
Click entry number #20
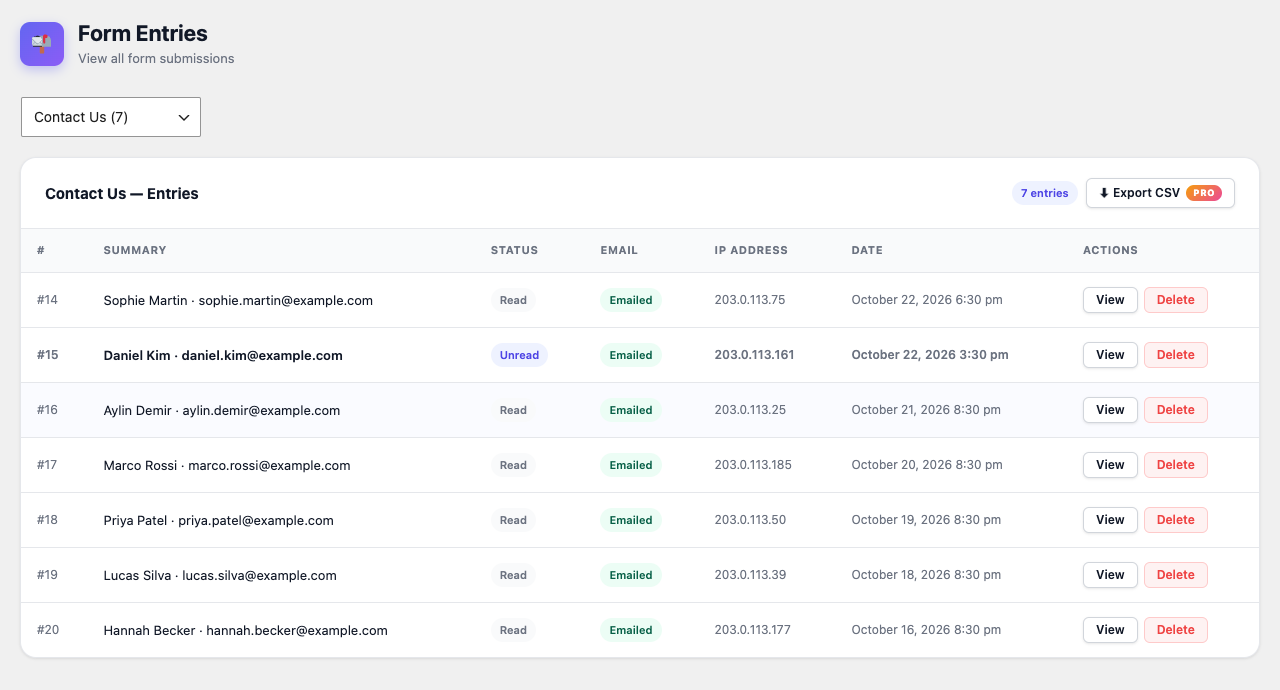(x=48, y=630)
